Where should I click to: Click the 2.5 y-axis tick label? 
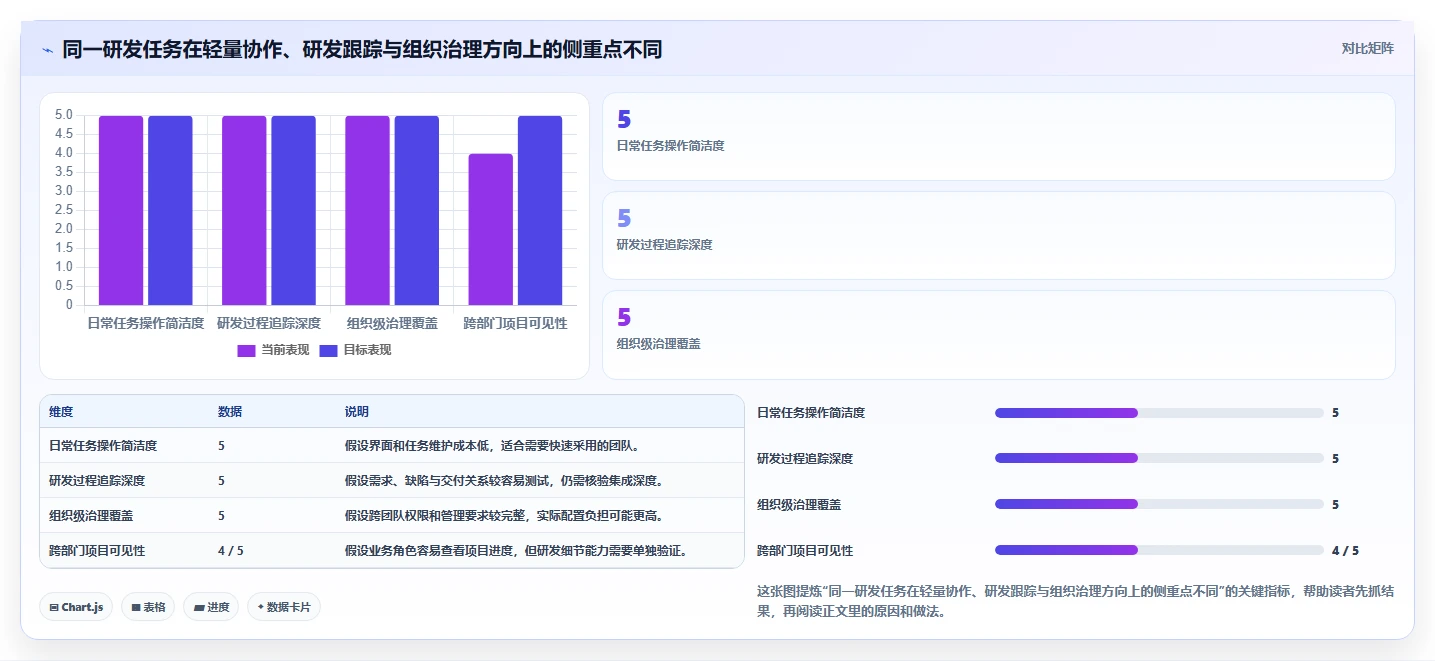[x=63, y=210]
